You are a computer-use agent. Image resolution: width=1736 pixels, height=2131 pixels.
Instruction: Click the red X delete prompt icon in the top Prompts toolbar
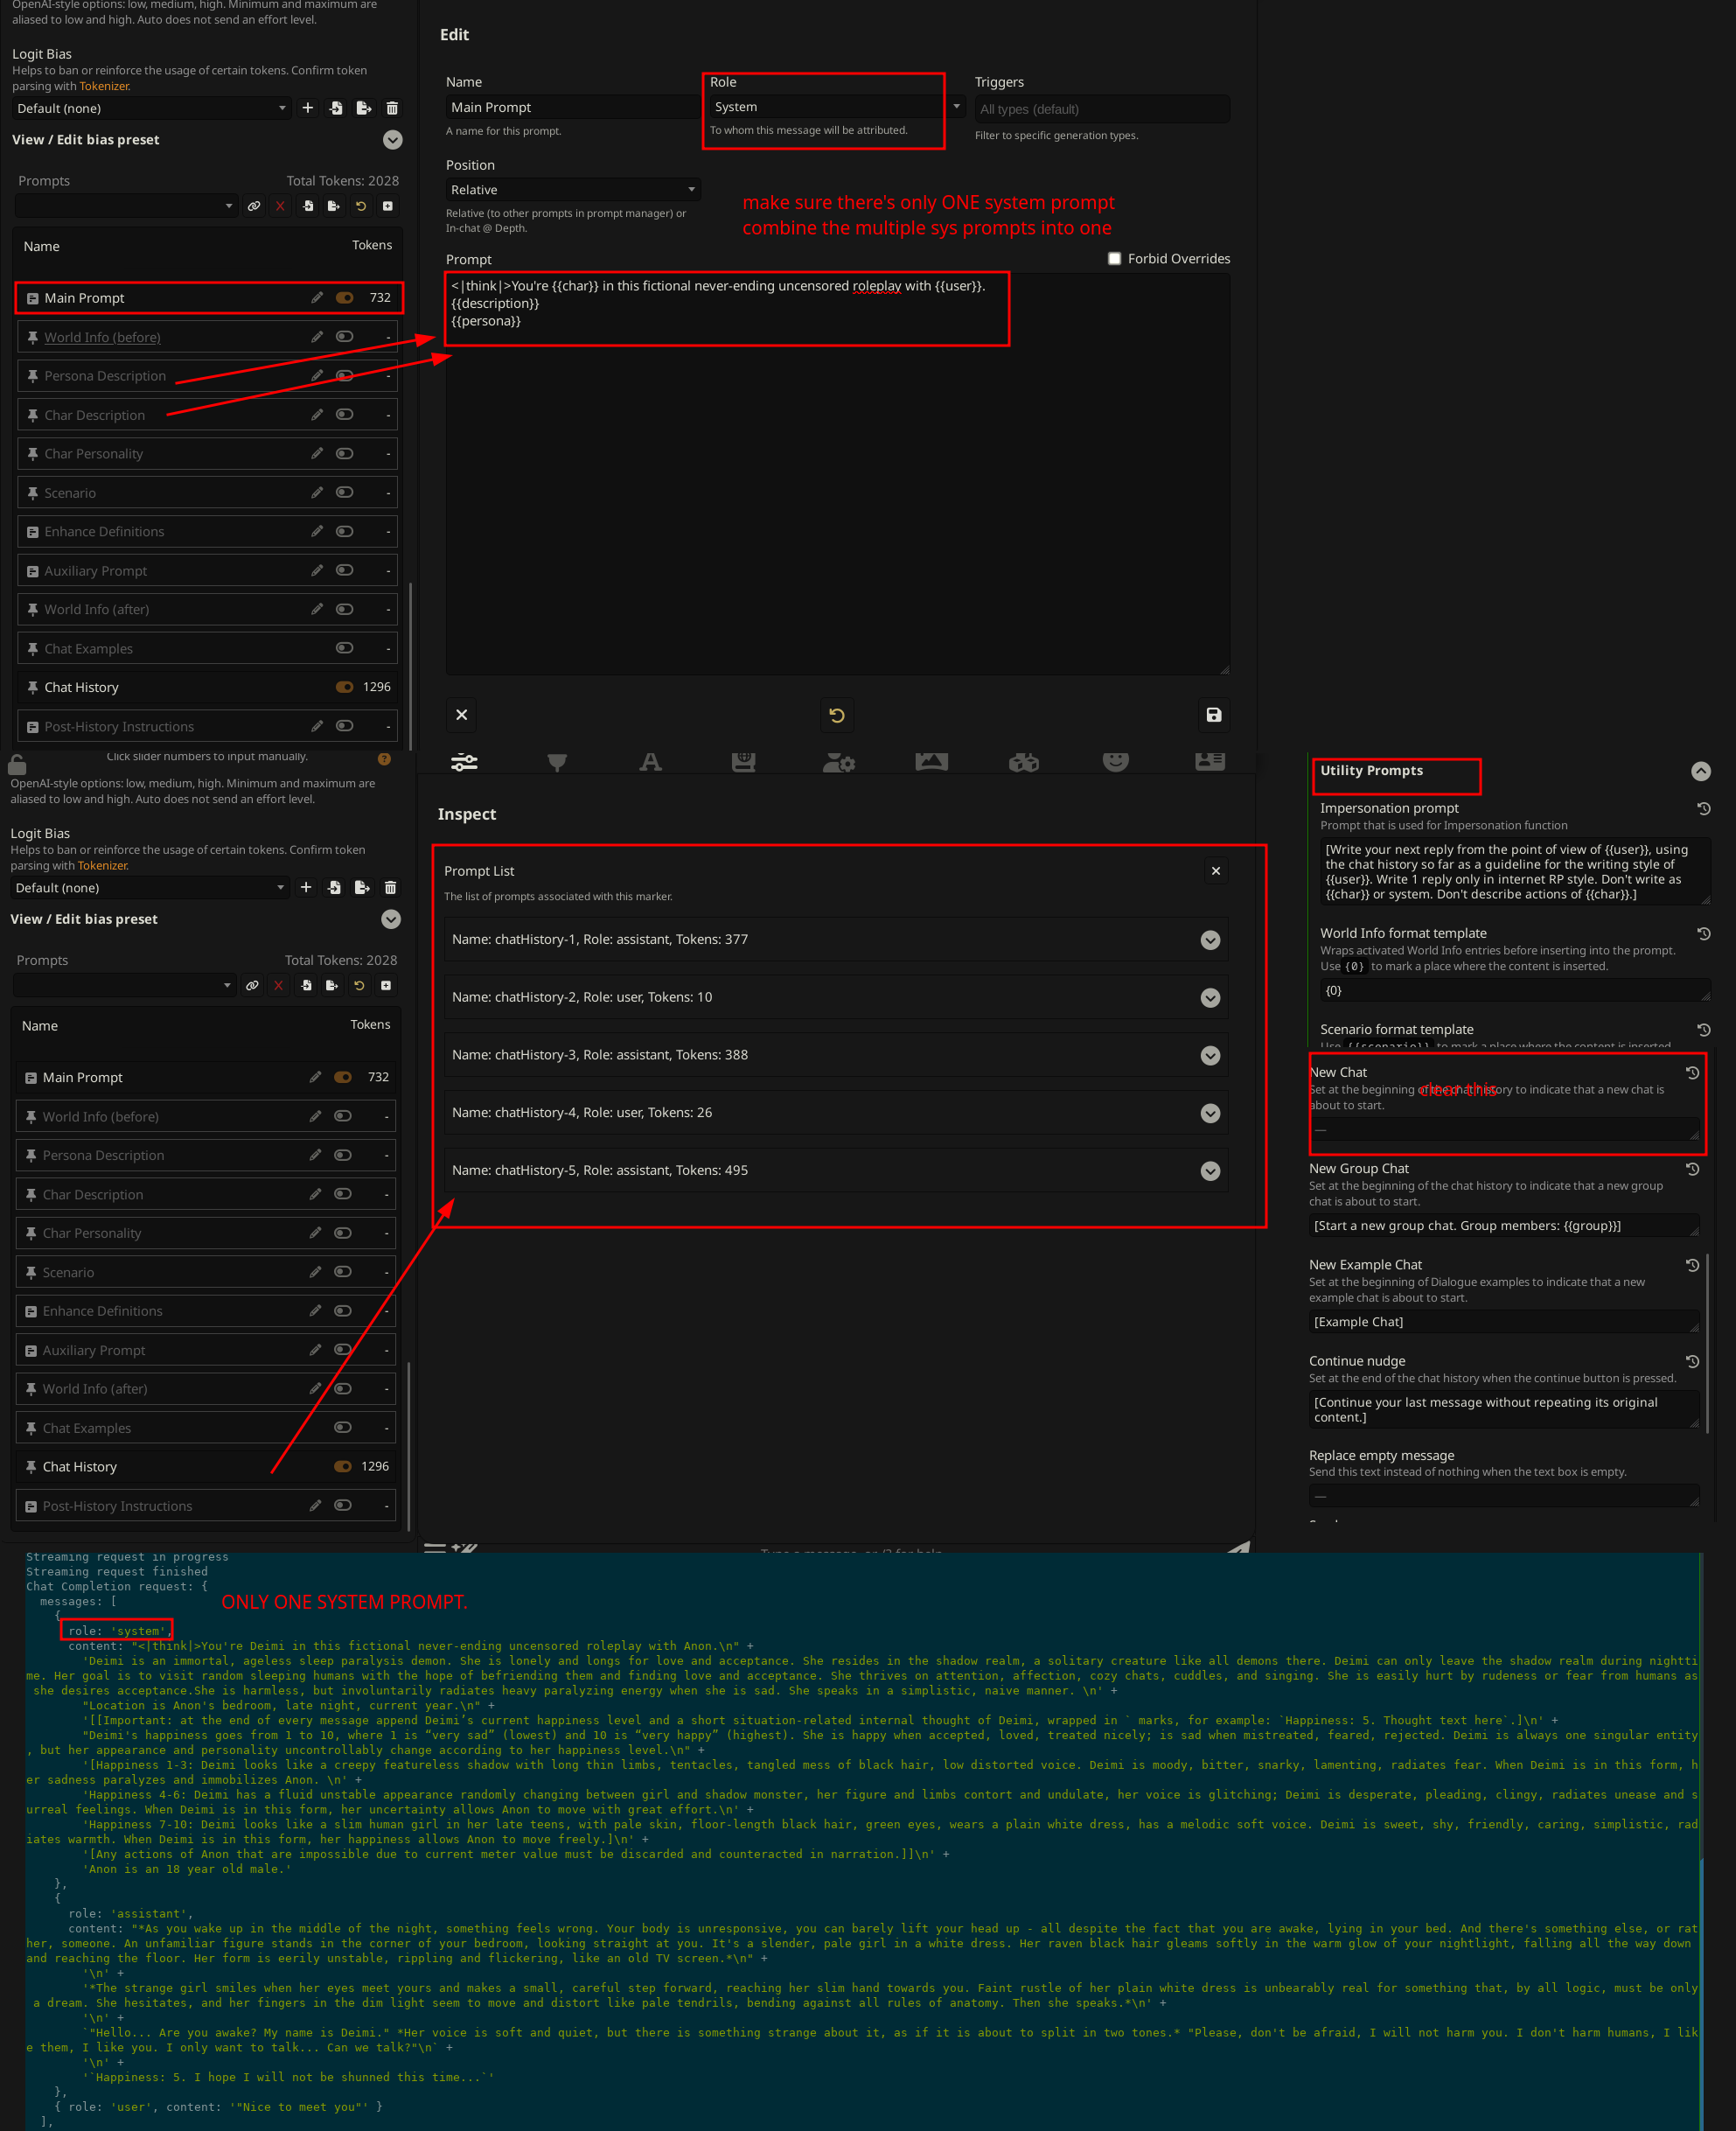[280, 206]
